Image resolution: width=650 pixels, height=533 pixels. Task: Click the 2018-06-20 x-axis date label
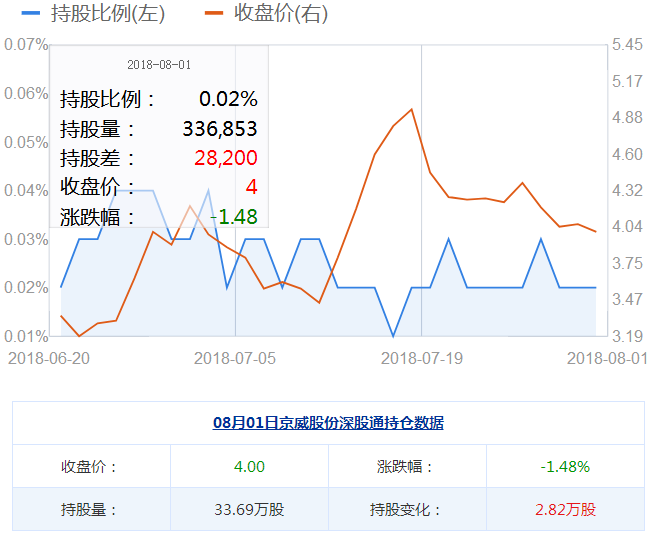coord(49,359)
